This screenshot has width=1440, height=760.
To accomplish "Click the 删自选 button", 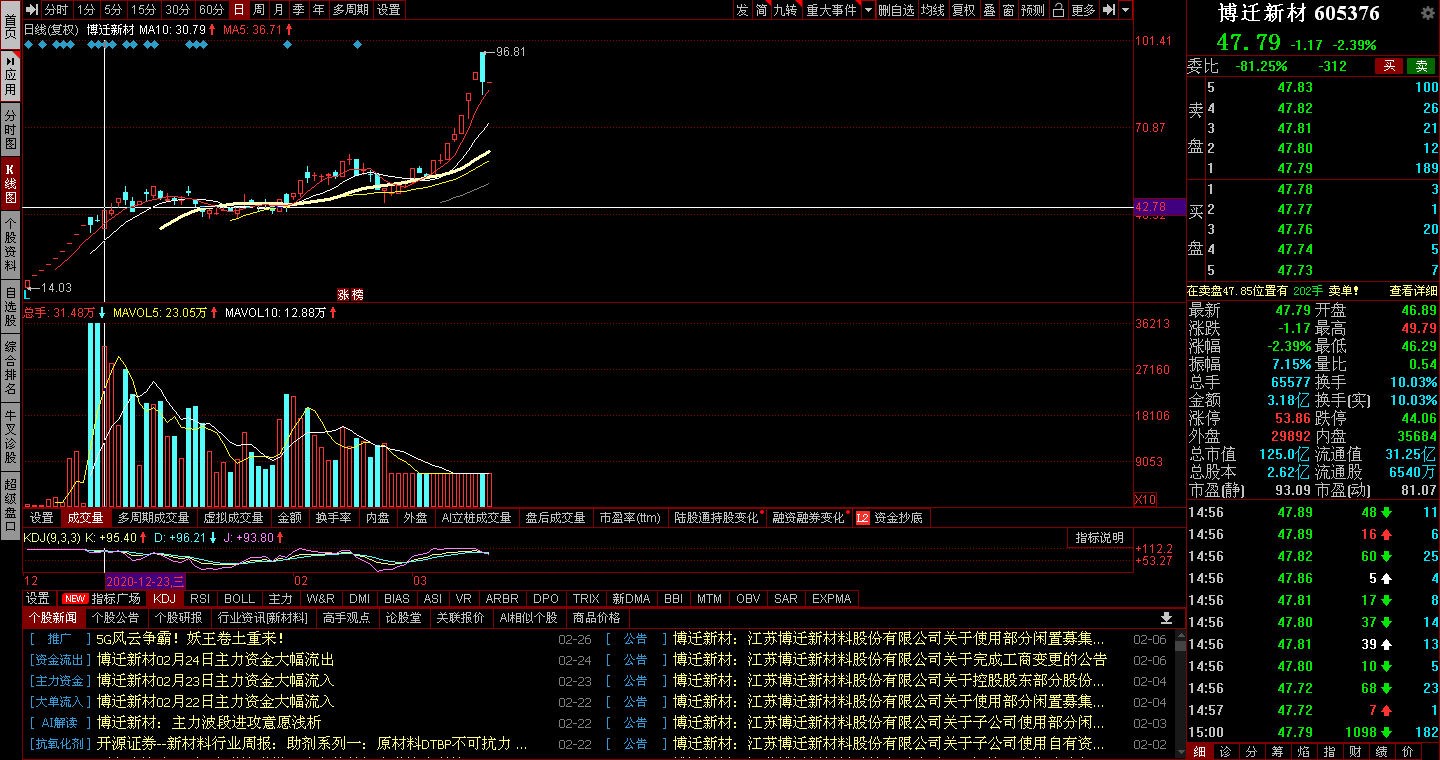I will [x=896, y=10].
